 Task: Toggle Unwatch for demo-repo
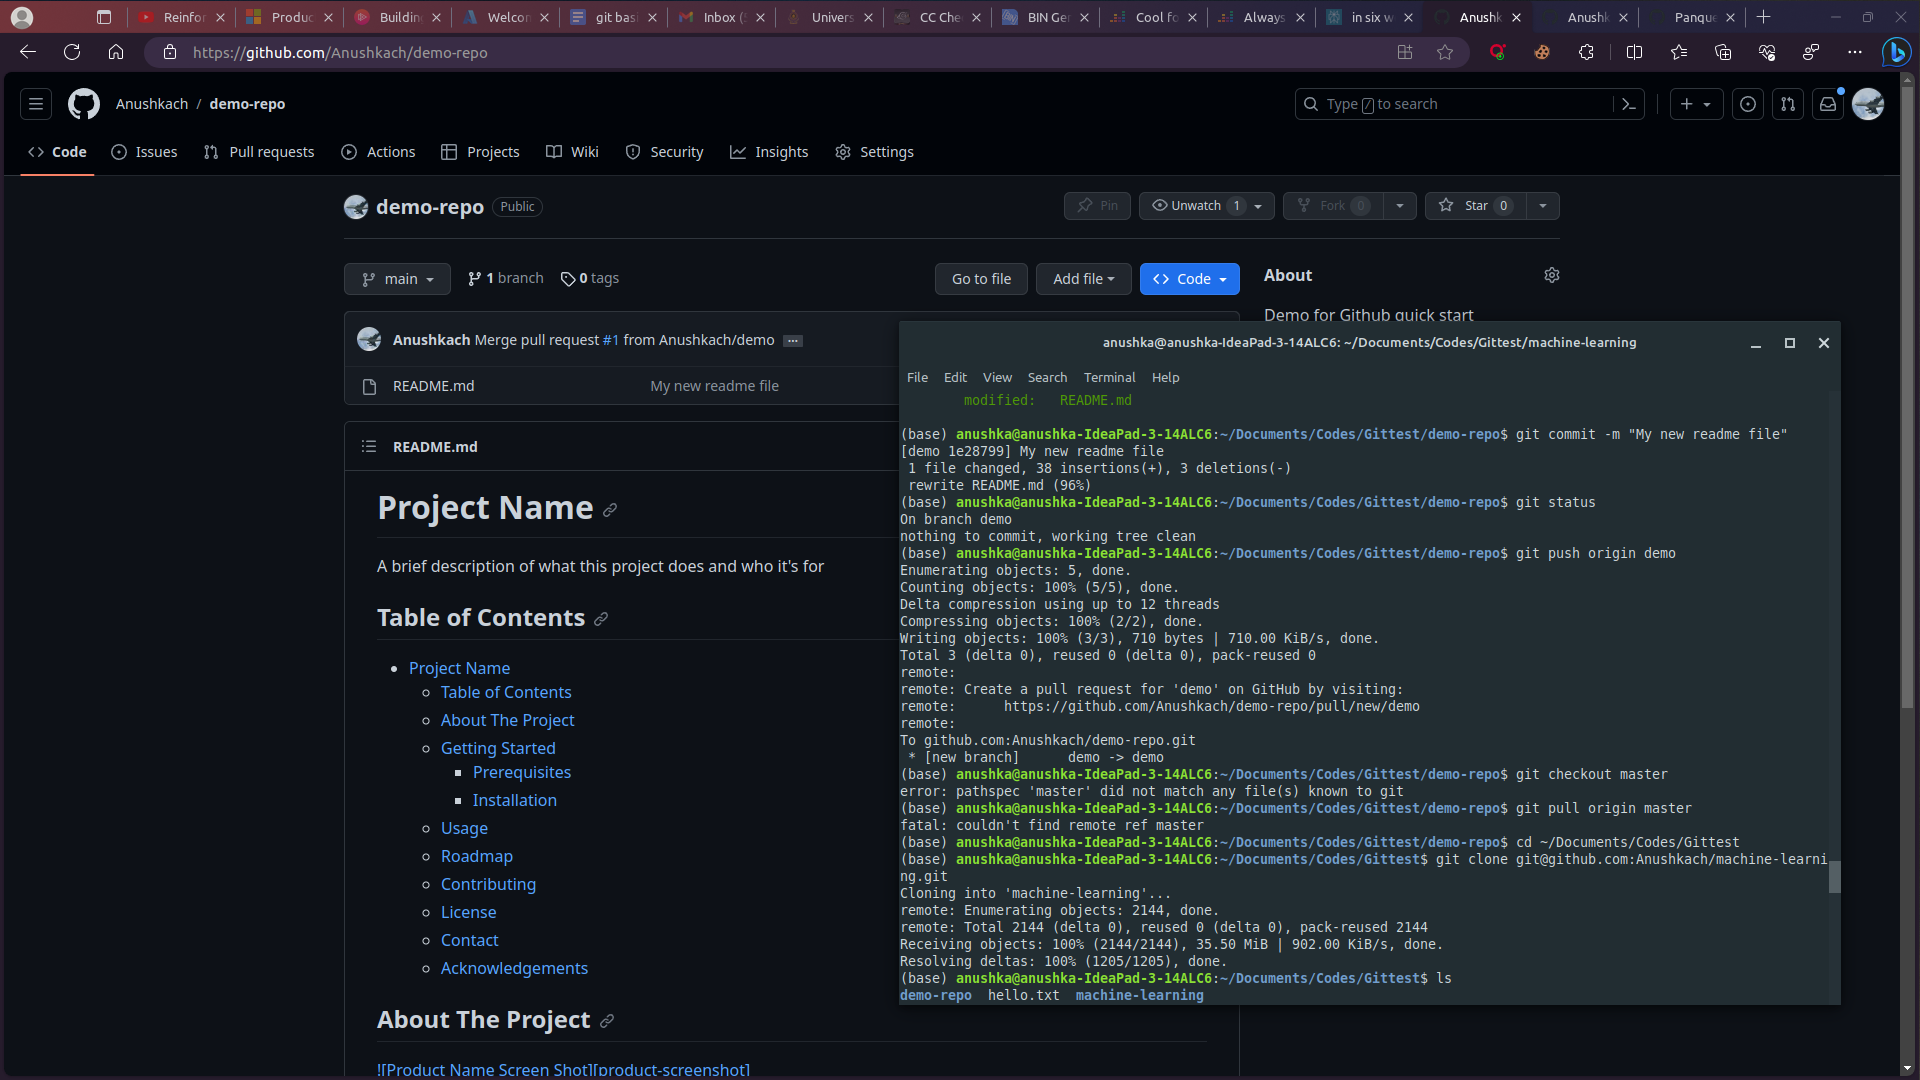click(x=1207, y=206)
